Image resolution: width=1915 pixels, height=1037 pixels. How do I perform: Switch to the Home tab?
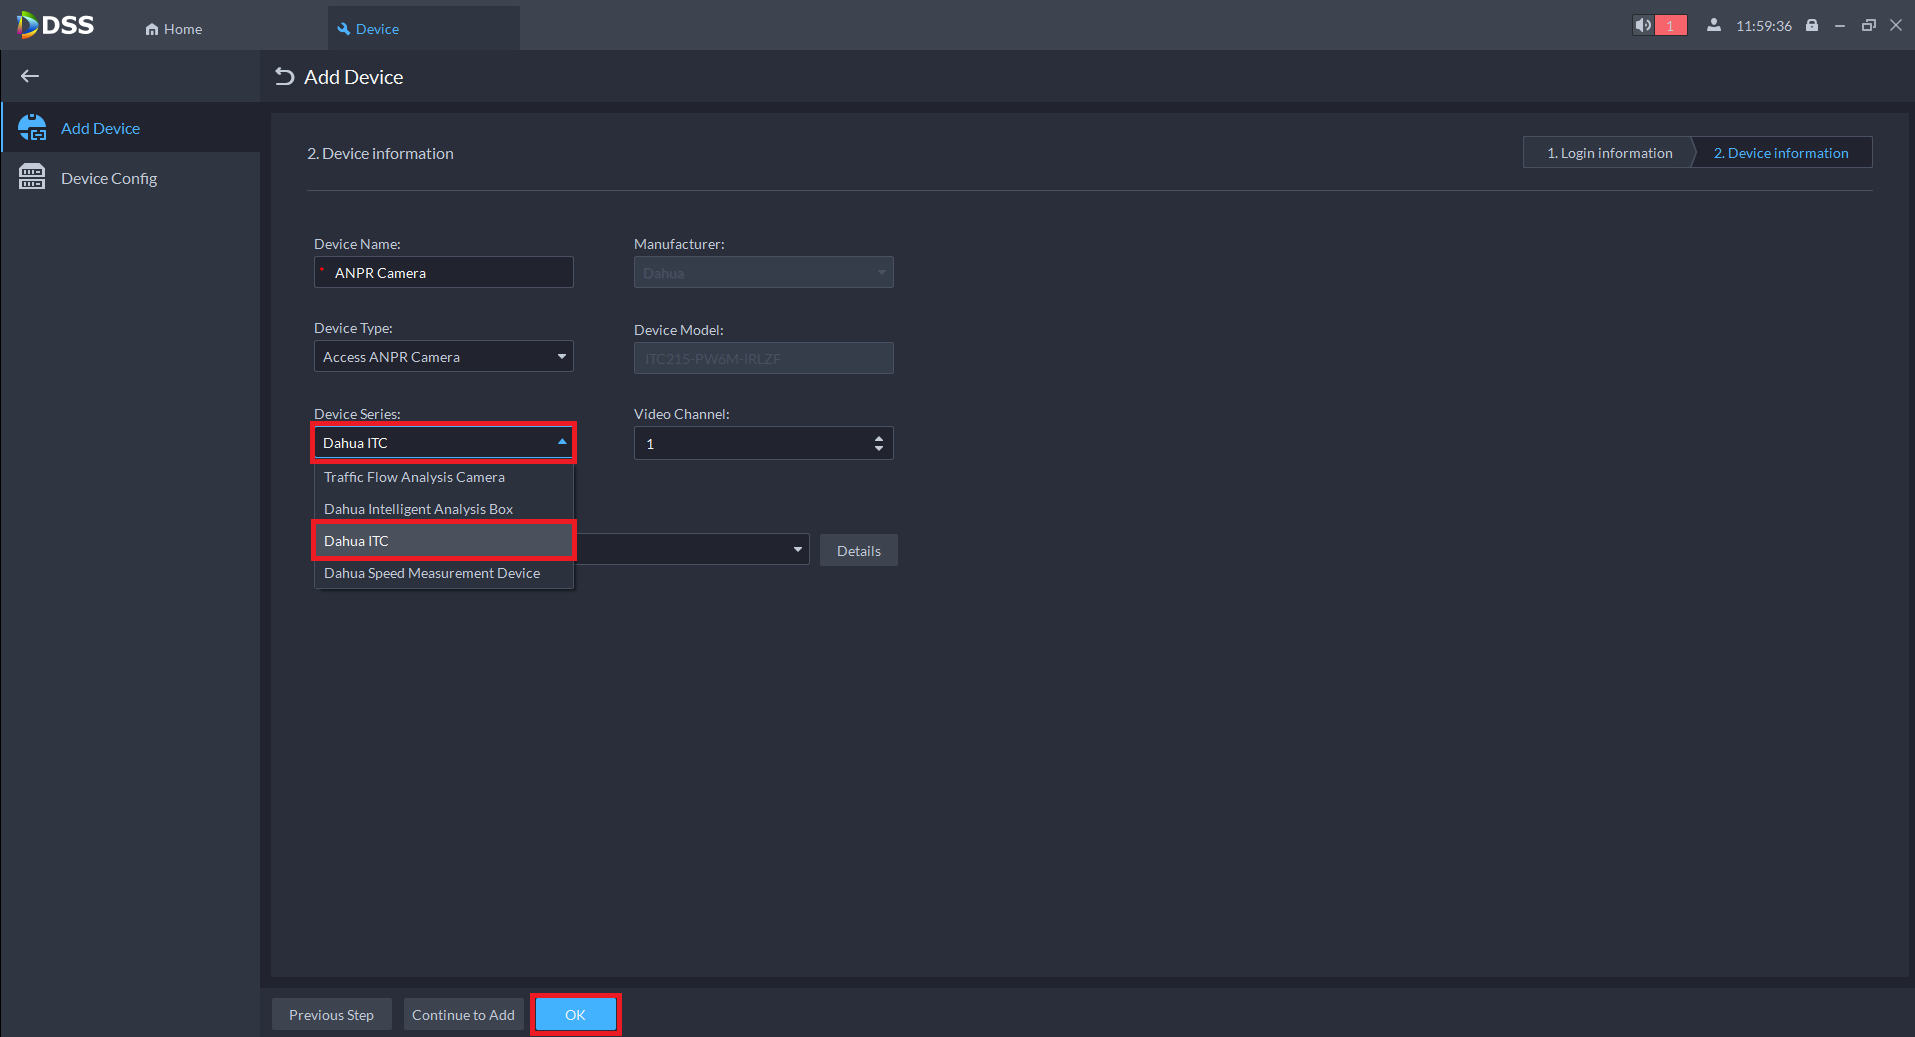pyautogui.click(x=174, y=29)
